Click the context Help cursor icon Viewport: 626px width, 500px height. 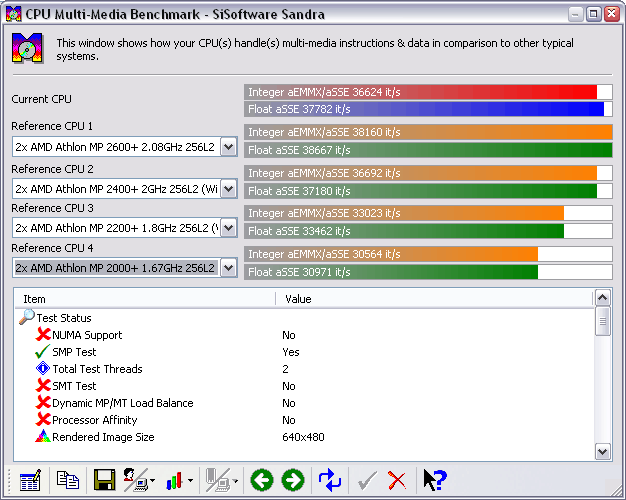[x=434, y=480]
